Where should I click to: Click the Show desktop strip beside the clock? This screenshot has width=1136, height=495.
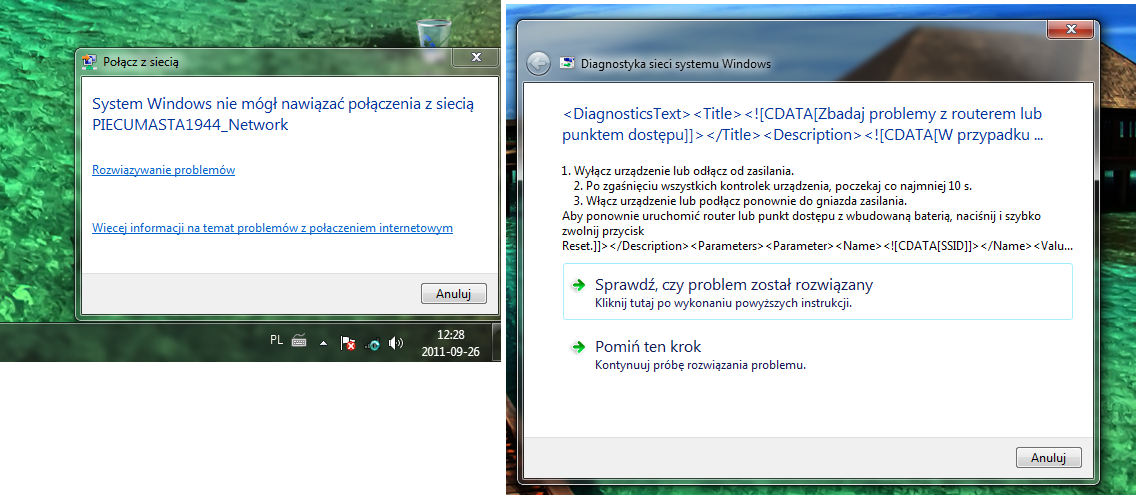click(x=496, y=343)
